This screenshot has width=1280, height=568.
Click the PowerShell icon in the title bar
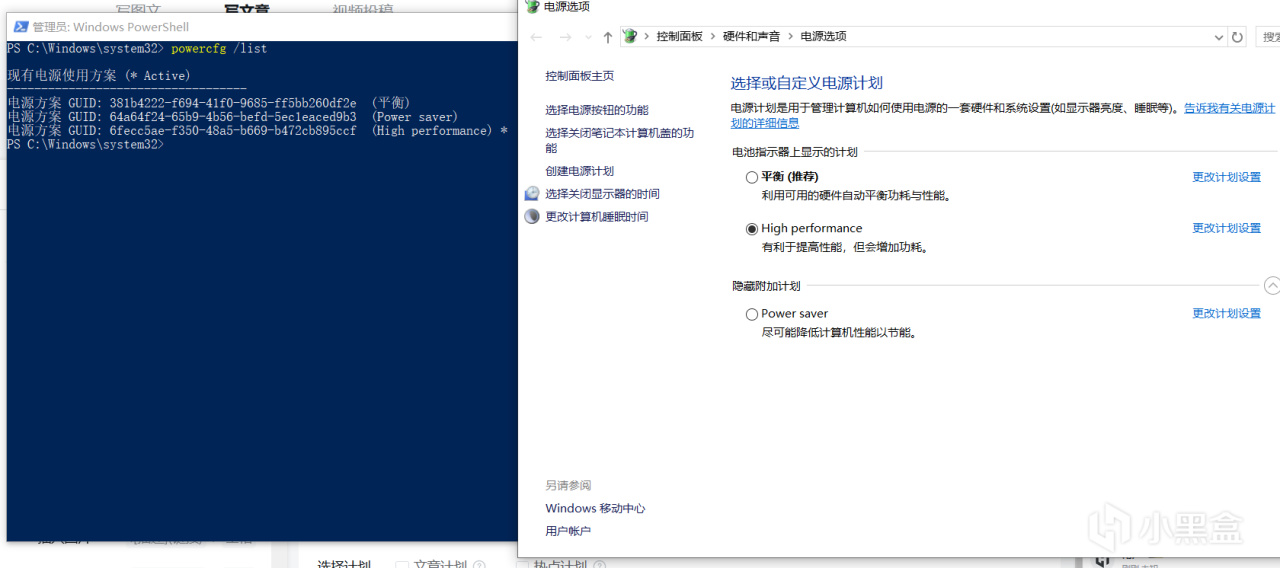click(20, 27)
